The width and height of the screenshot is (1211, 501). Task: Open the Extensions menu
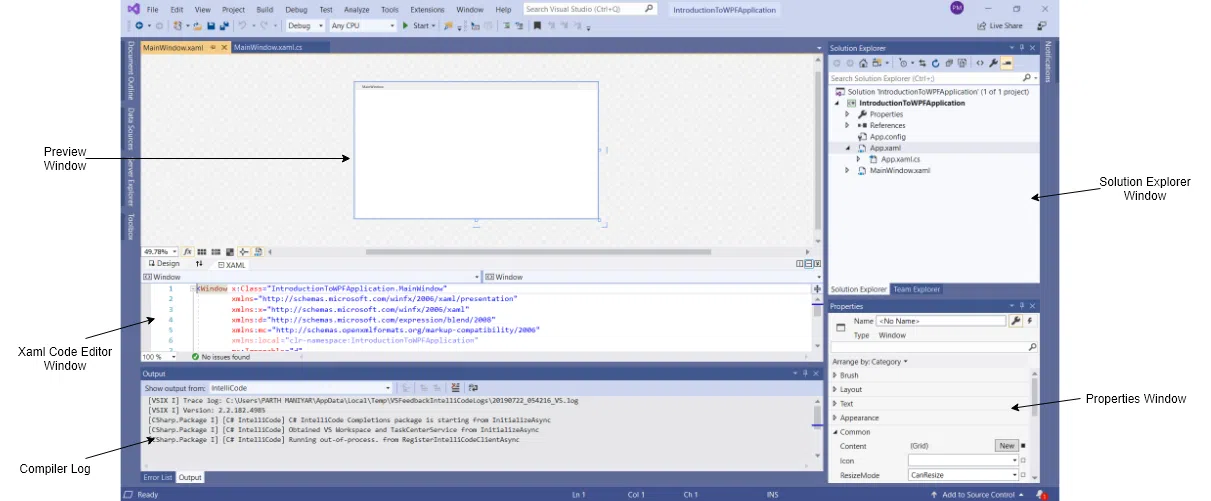(427, 9)
